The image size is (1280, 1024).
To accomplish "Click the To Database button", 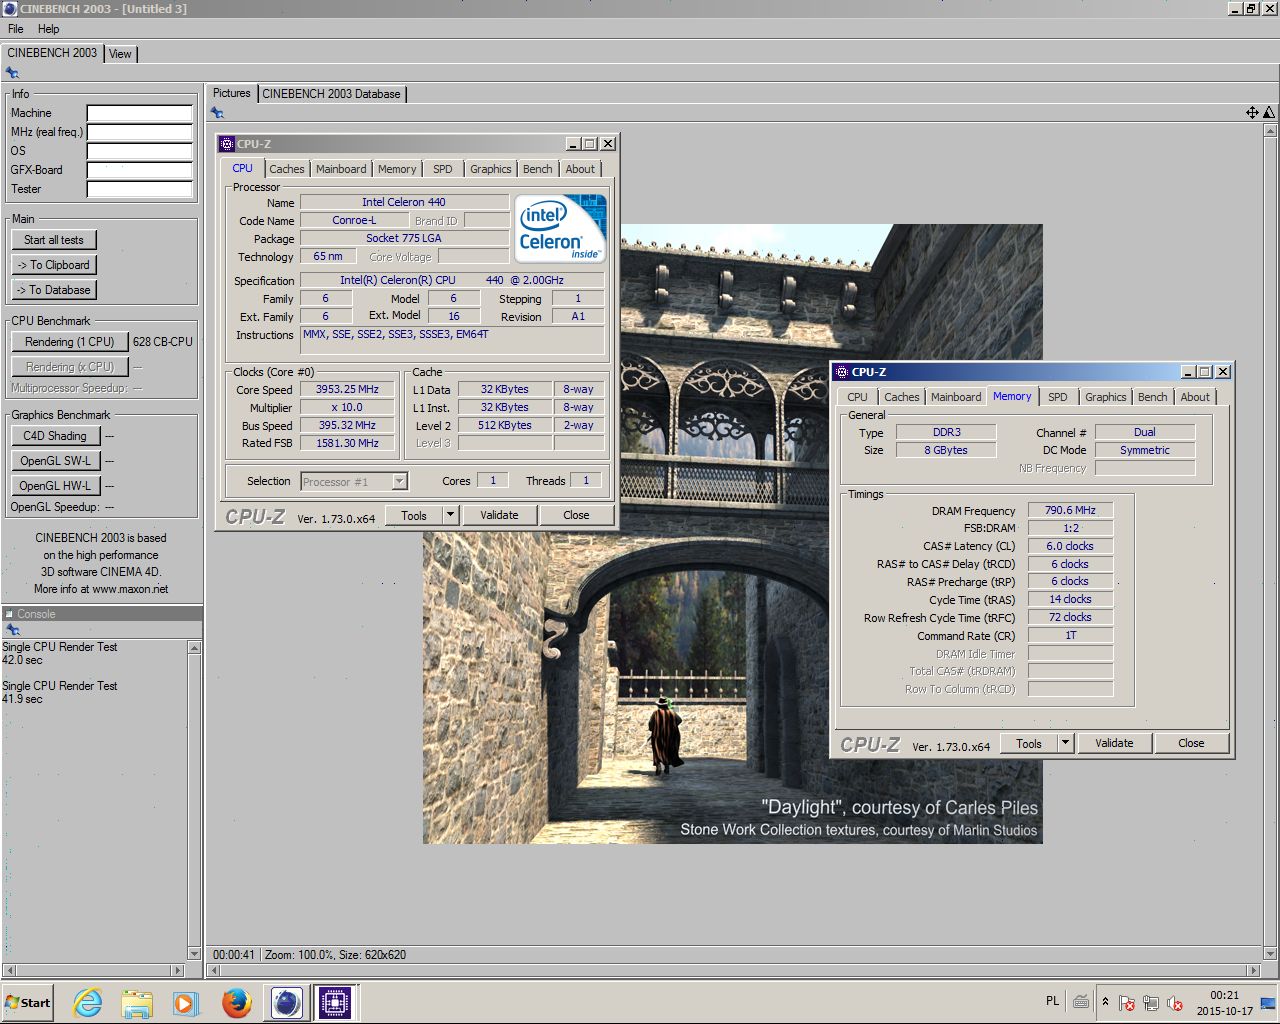I will click(x=54, y=290).
